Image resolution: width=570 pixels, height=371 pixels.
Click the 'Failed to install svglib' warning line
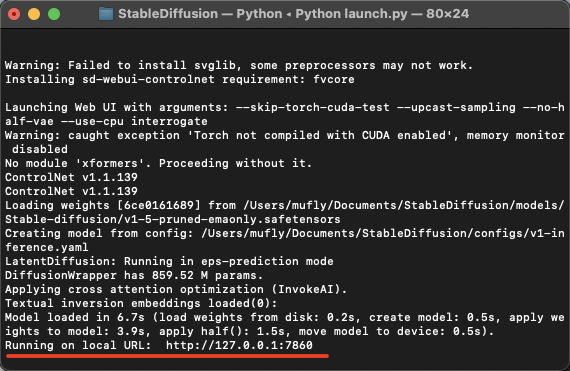[x=238, y=65]
